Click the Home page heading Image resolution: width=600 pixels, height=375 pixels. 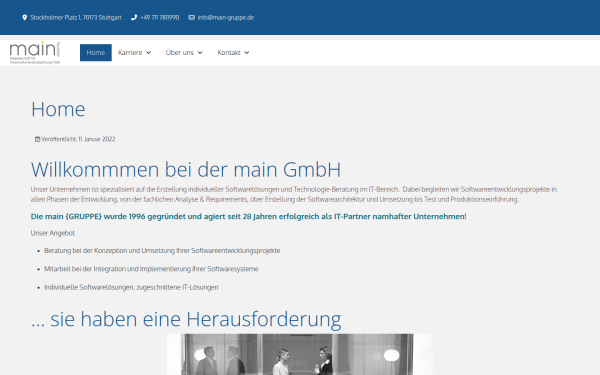[58, 109]
